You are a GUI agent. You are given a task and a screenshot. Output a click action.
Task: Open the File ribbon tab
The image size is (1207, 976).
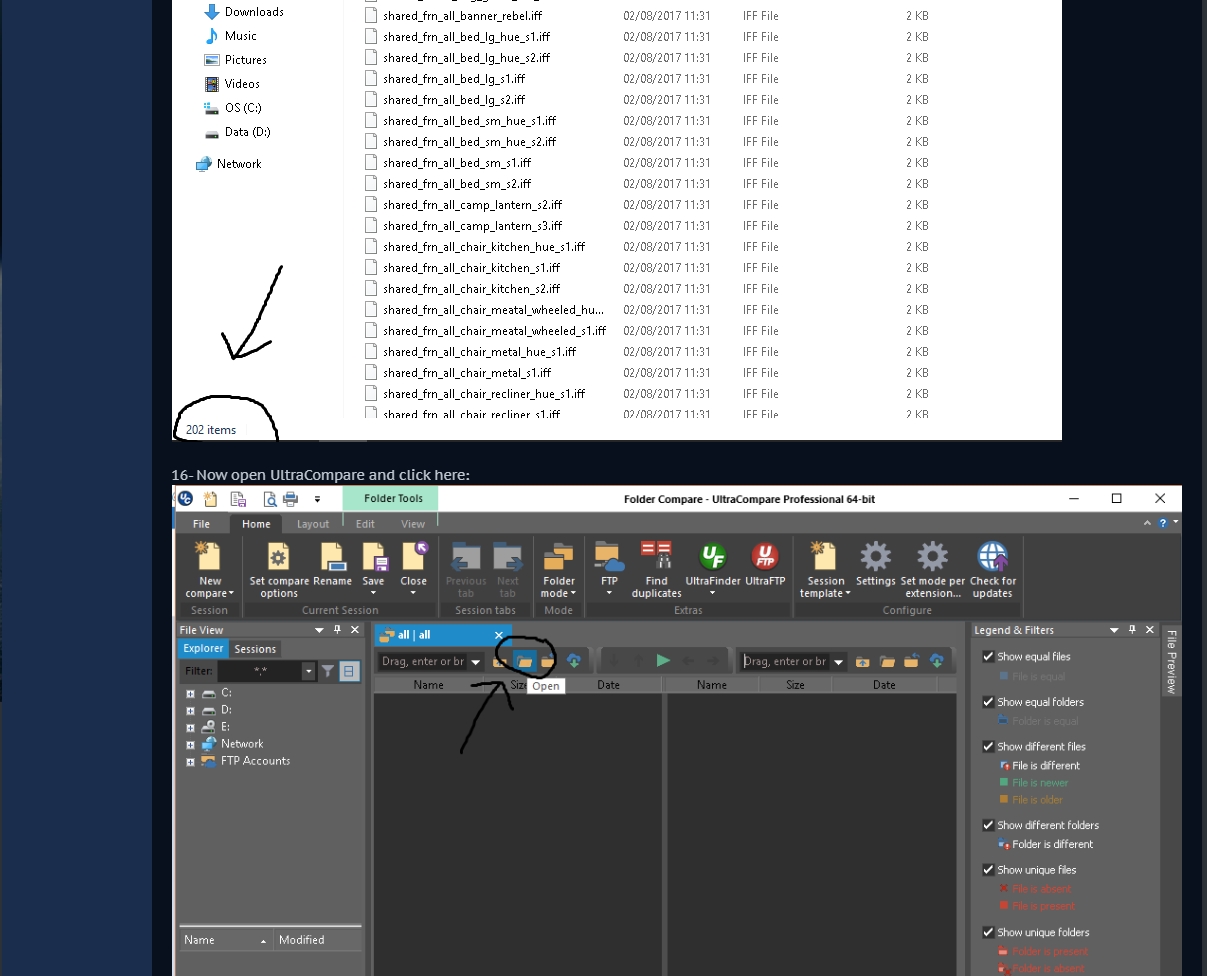pyautogui.click(x=201, y=524)
